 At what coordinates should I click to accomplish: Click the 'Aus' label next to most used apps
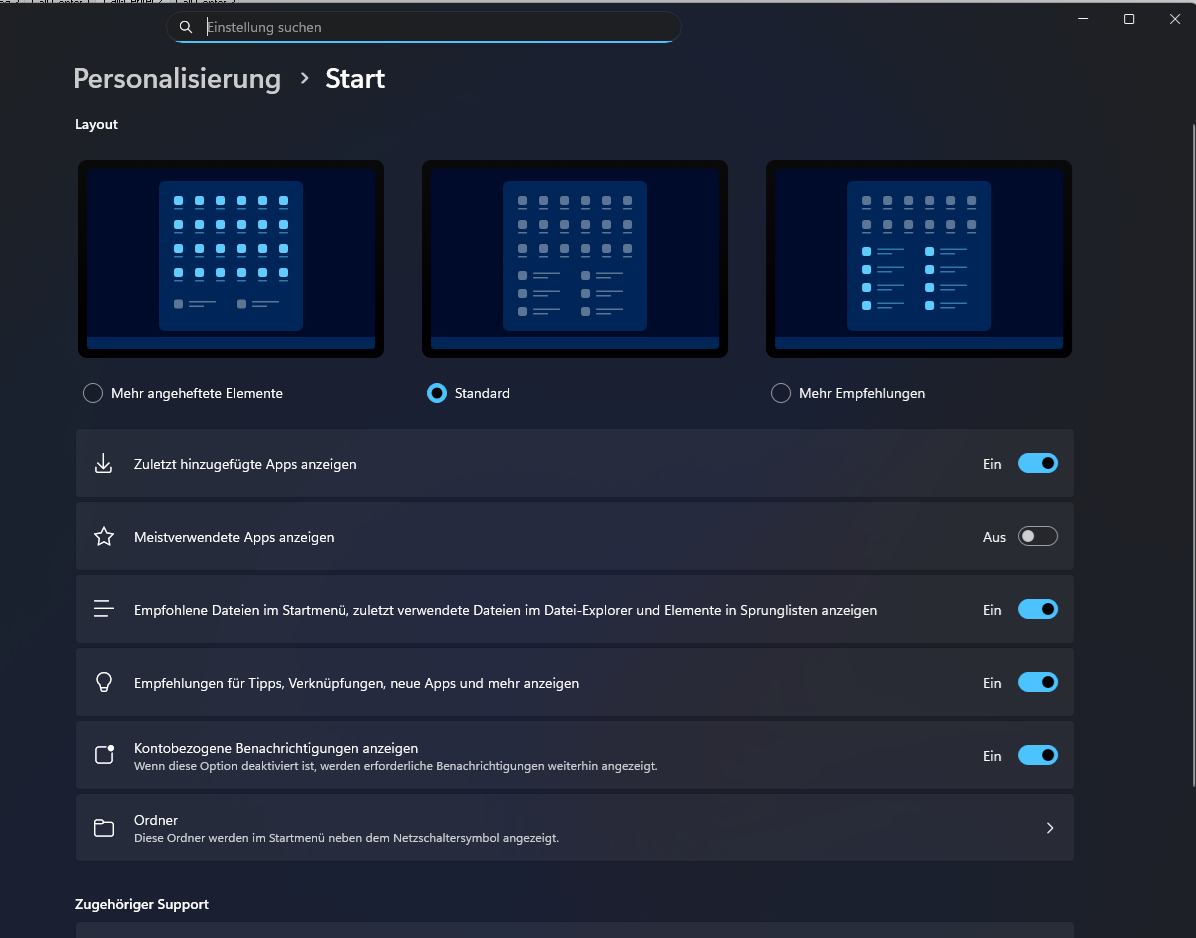tap(995, 538)
